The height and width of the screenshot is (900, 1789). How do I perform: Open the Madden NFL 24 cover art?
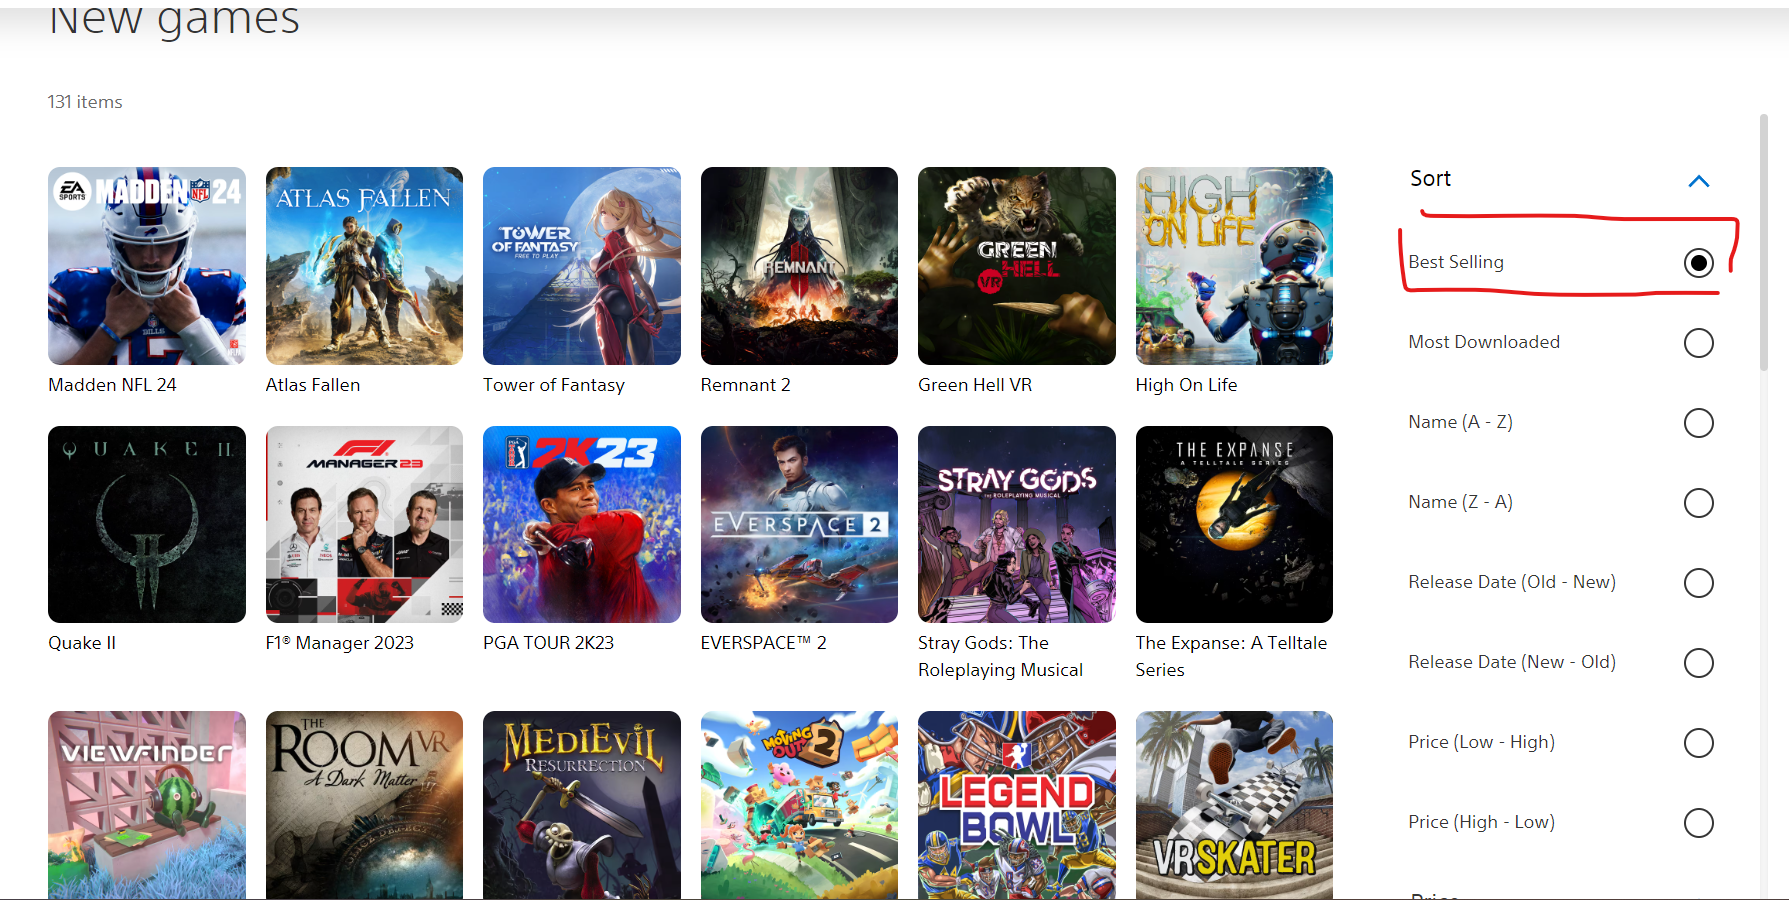[147, 266]
